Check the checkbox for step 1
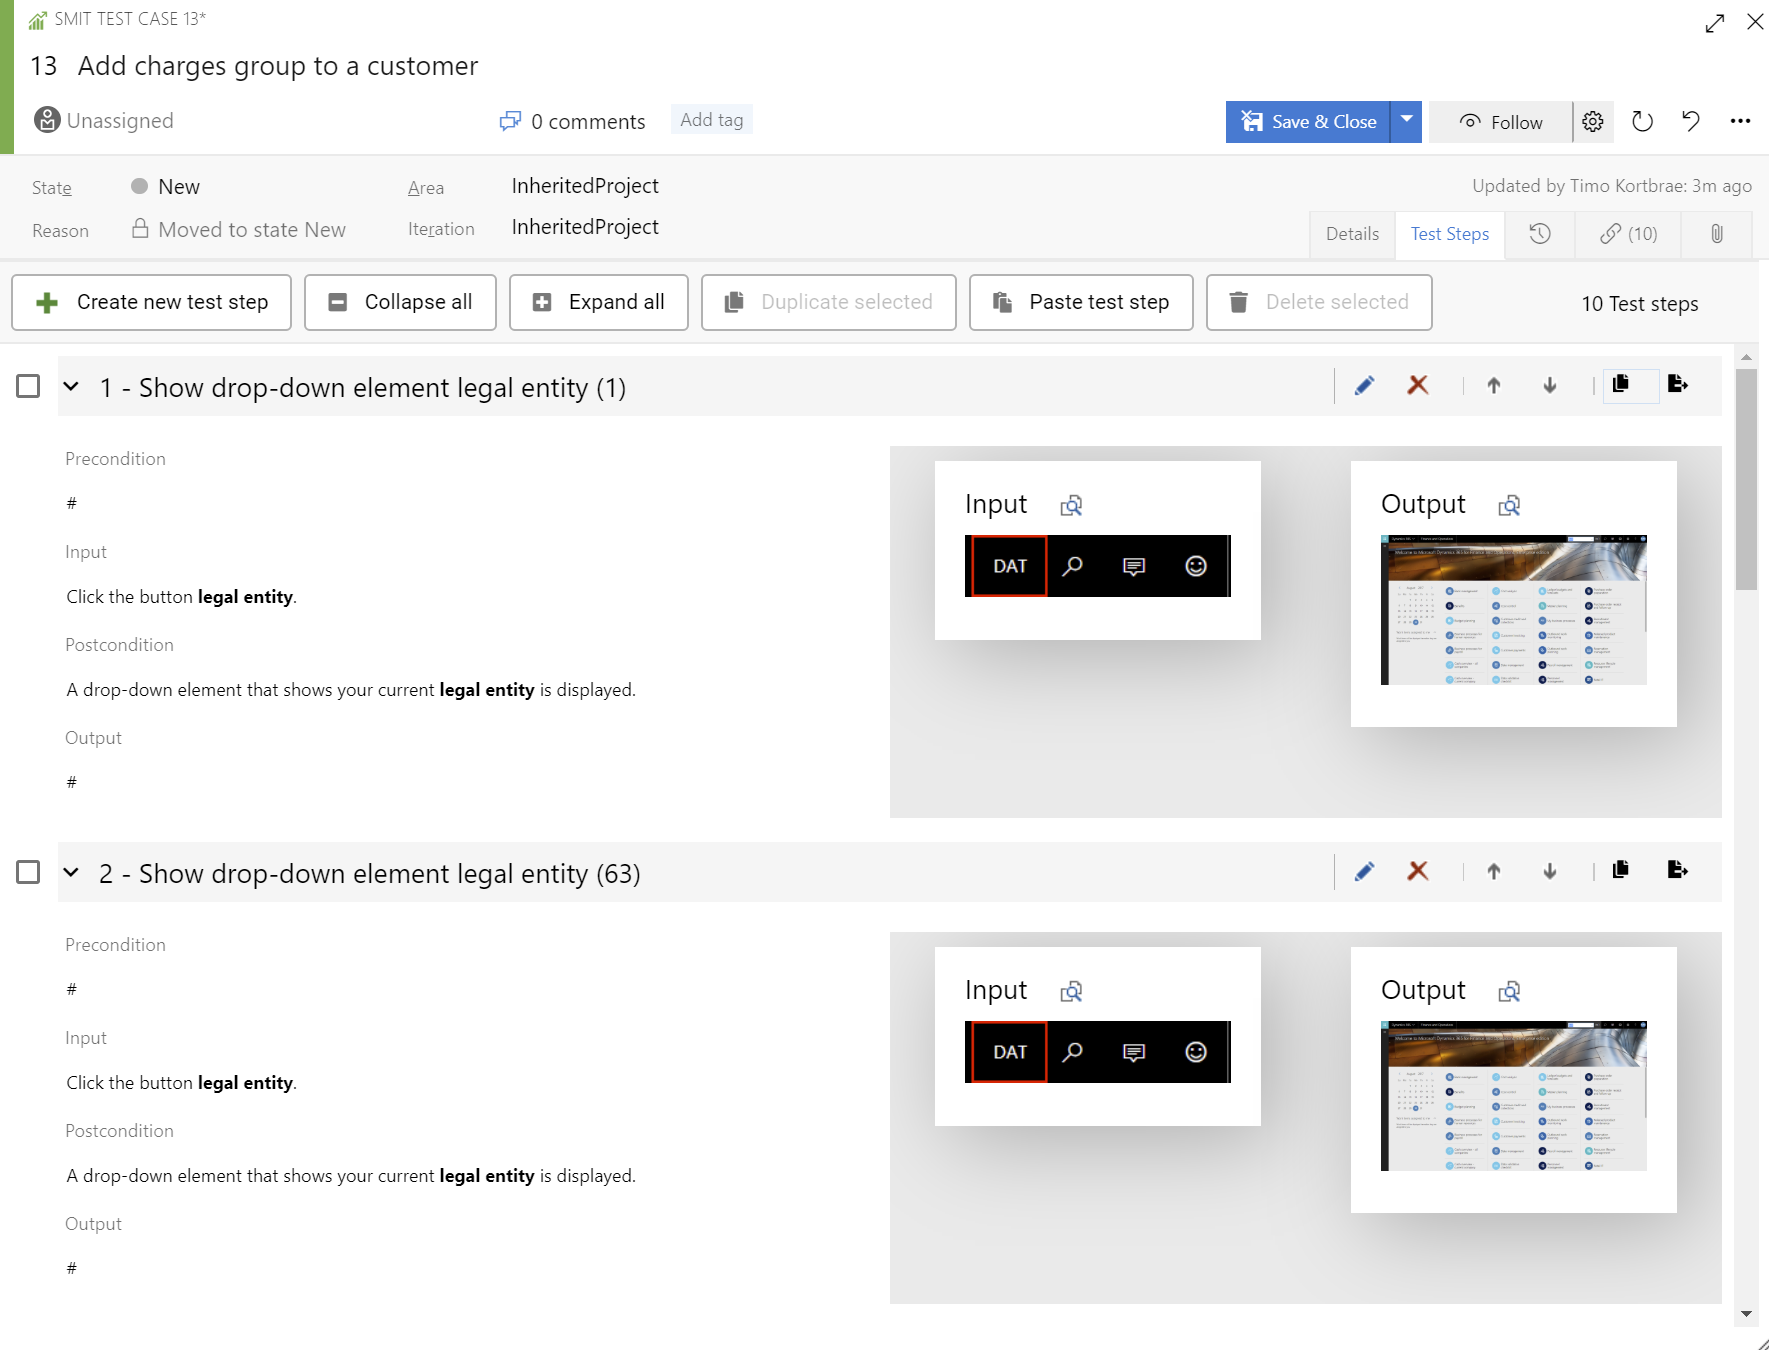 coord(28,387)
